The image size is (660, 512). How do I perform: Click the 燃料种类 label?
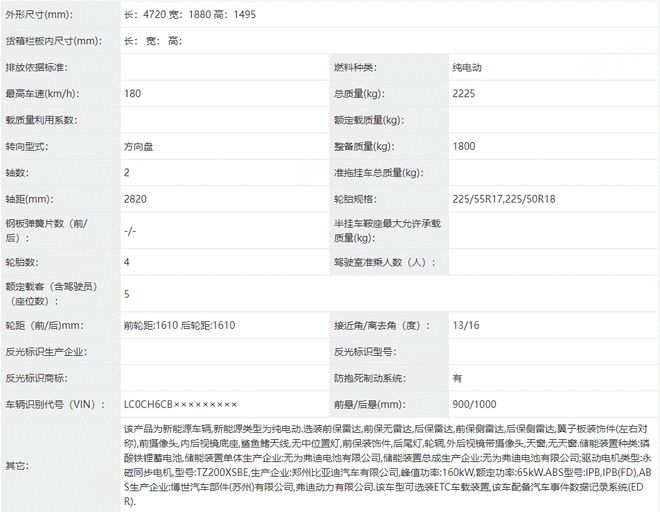(x=355, y=67)
